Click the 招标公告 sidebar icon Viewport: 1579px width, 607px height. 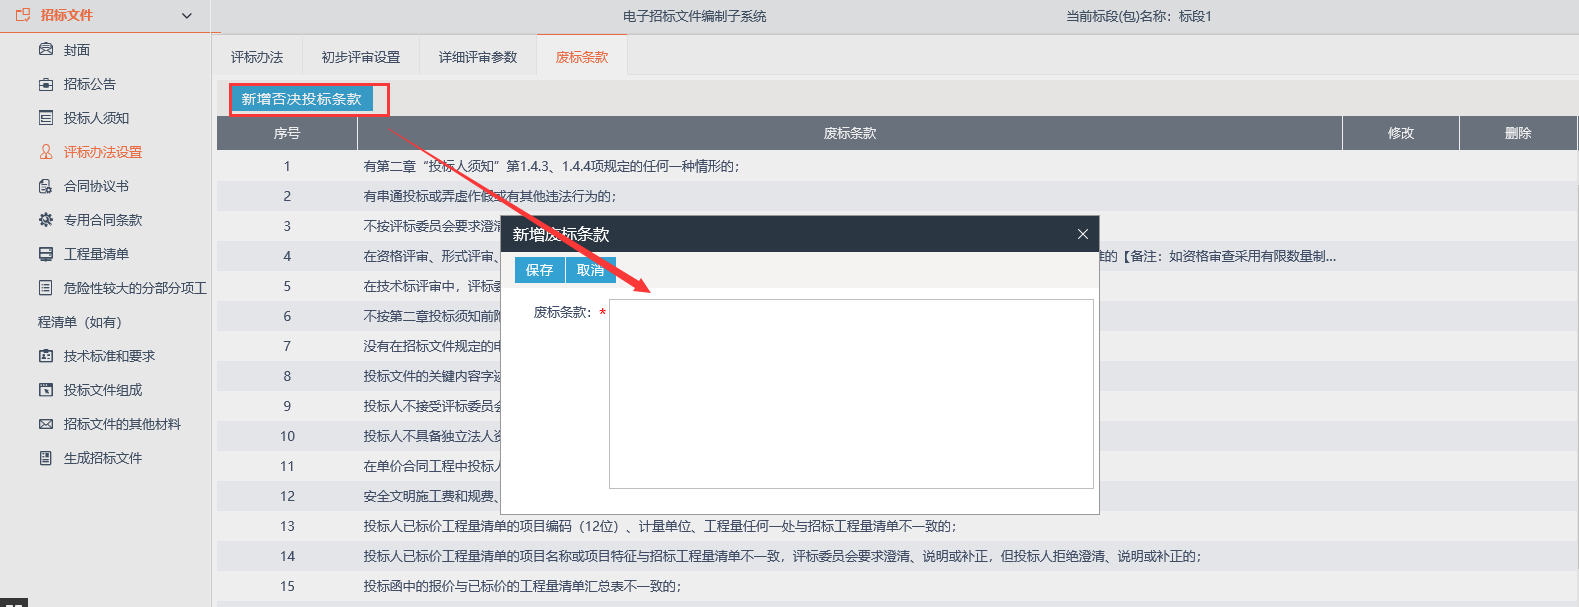click(x=46, y=84)
